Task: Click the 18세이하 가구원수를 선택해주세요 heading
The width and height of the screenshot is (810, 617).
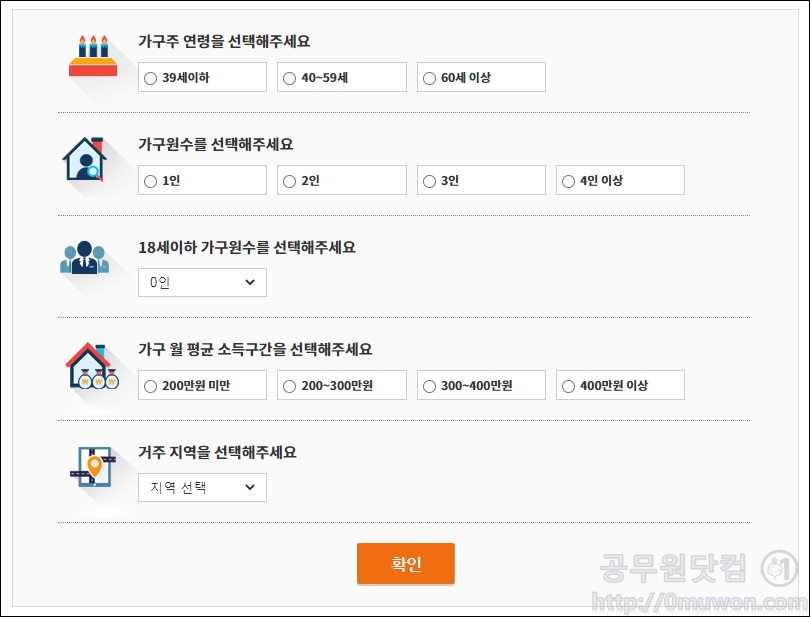Action: [247, 247]
